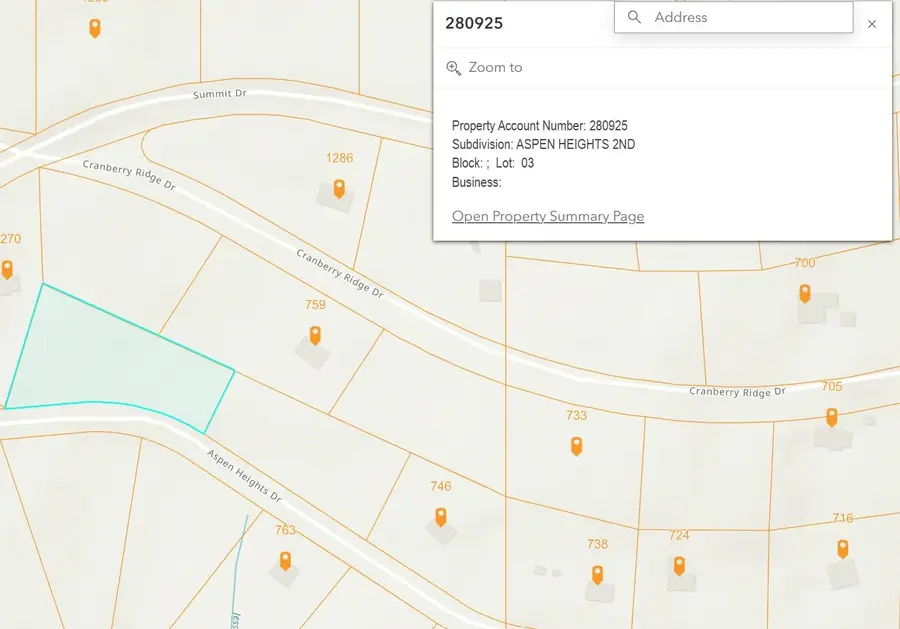Click the 759 address label
This screenshot has height=629, width=900.
pos(315,305)
